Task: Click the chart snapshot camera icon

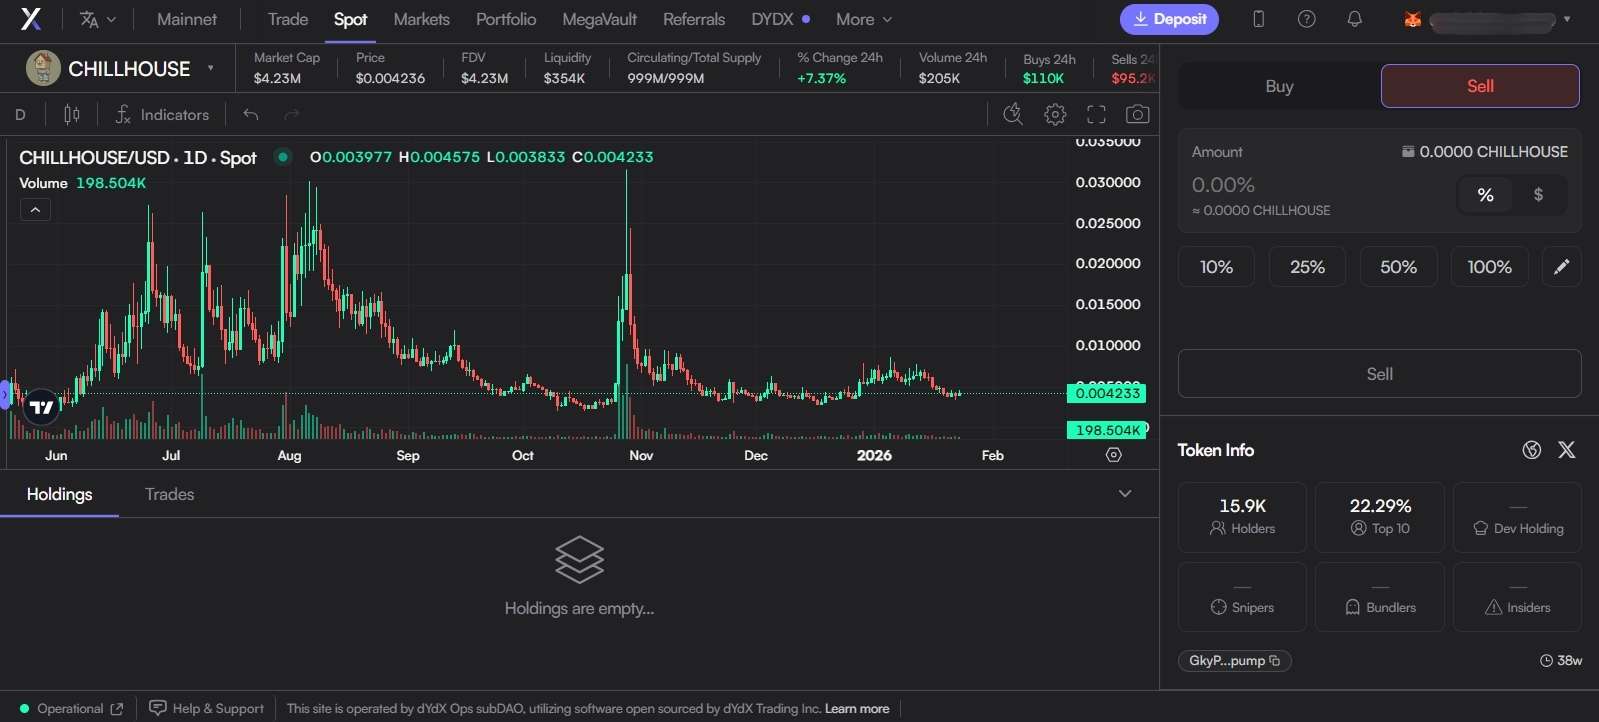Action: (x=1137, y=115)
